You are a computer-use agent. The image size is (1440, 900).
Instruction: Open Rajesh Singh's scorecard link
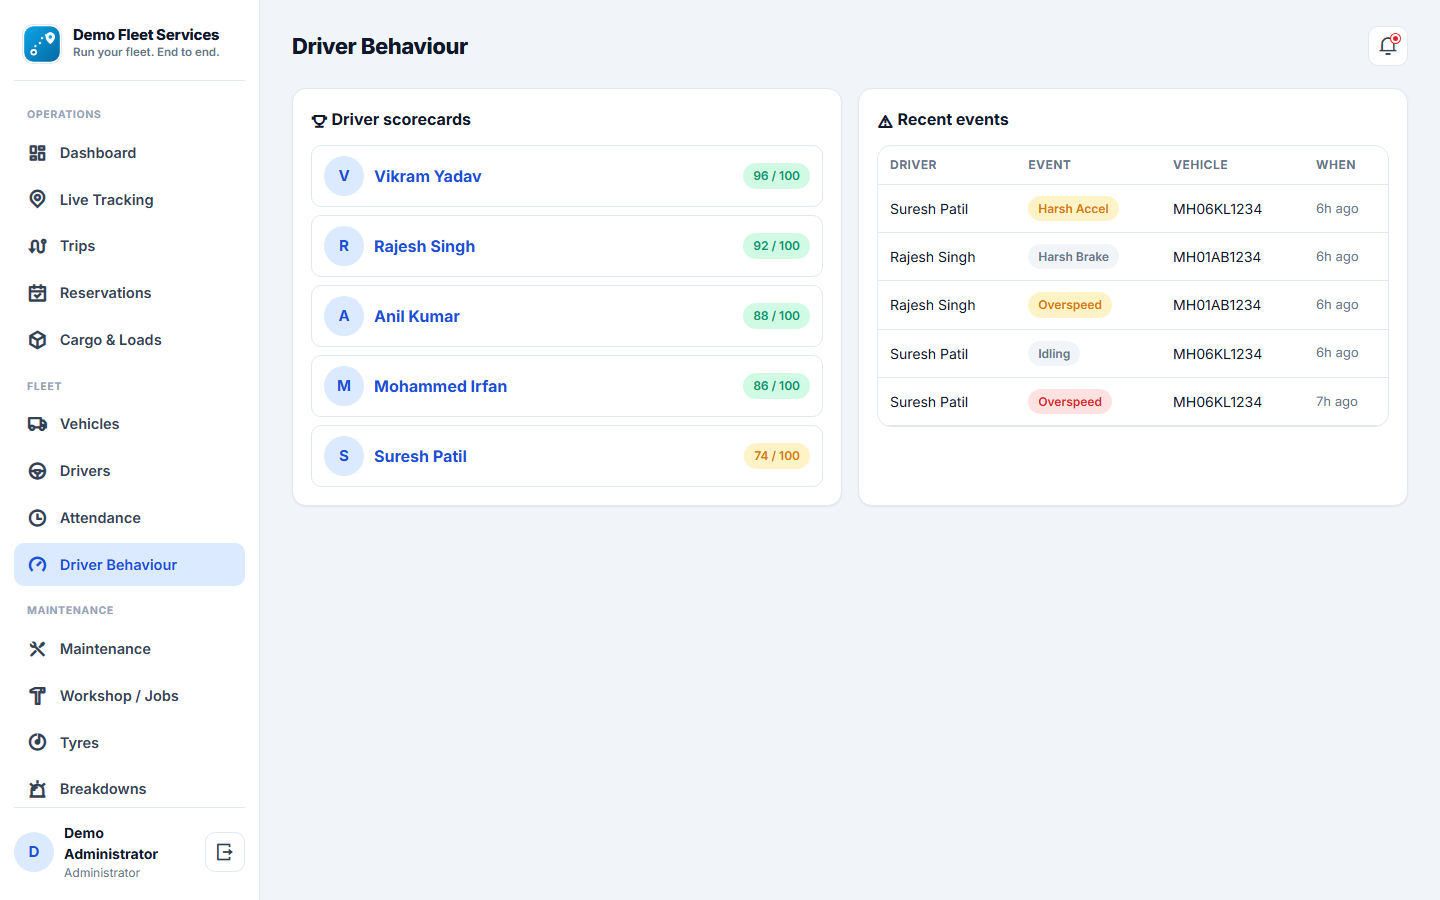coord(424,246)
